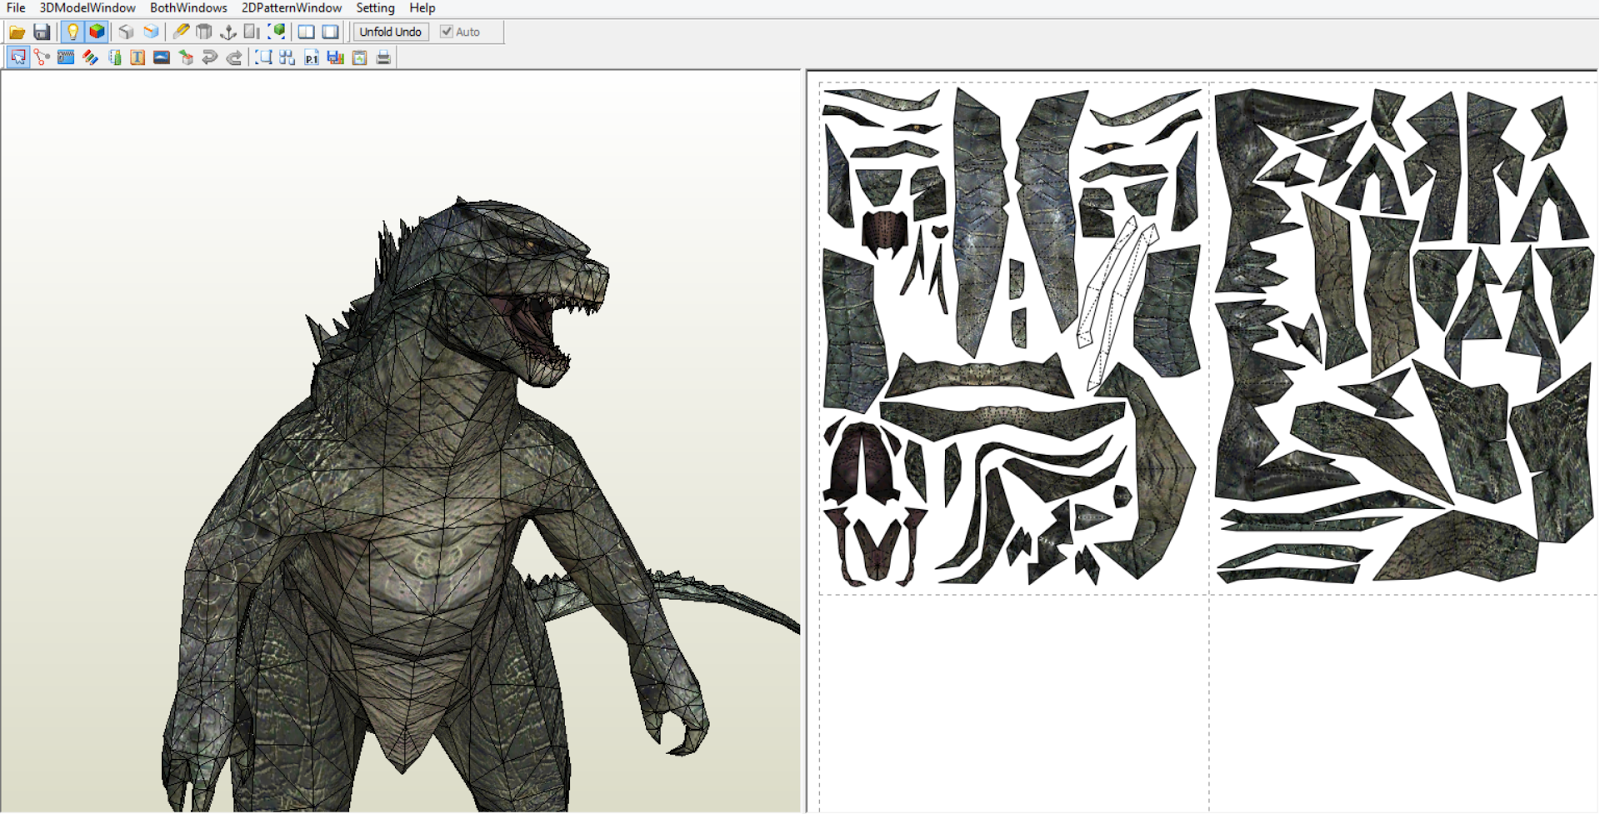Viewport: 1600px width, 814px height.
Task: Select the join/disjoin faces tool
Action: pos(42,57)
